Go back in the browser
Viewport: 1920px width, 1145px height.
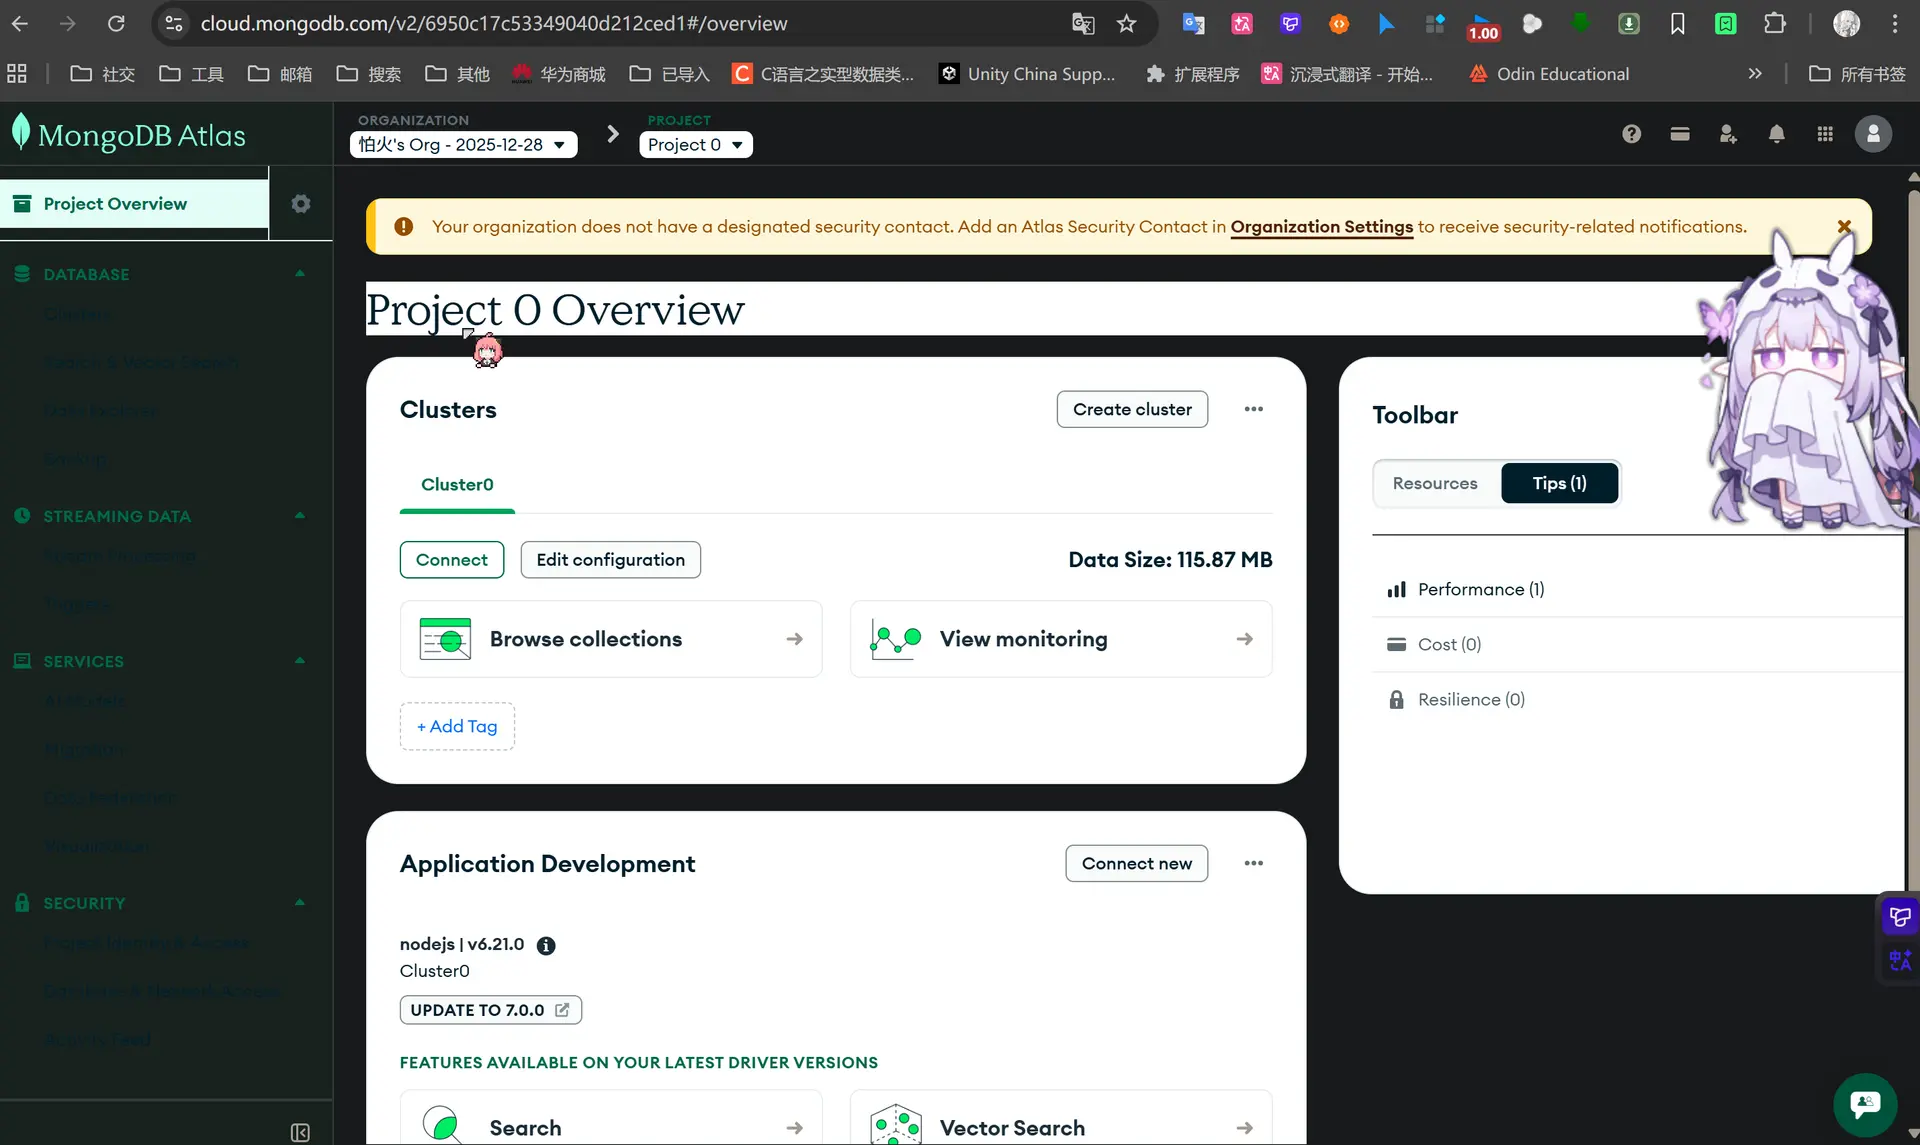(x=20, y=23)
